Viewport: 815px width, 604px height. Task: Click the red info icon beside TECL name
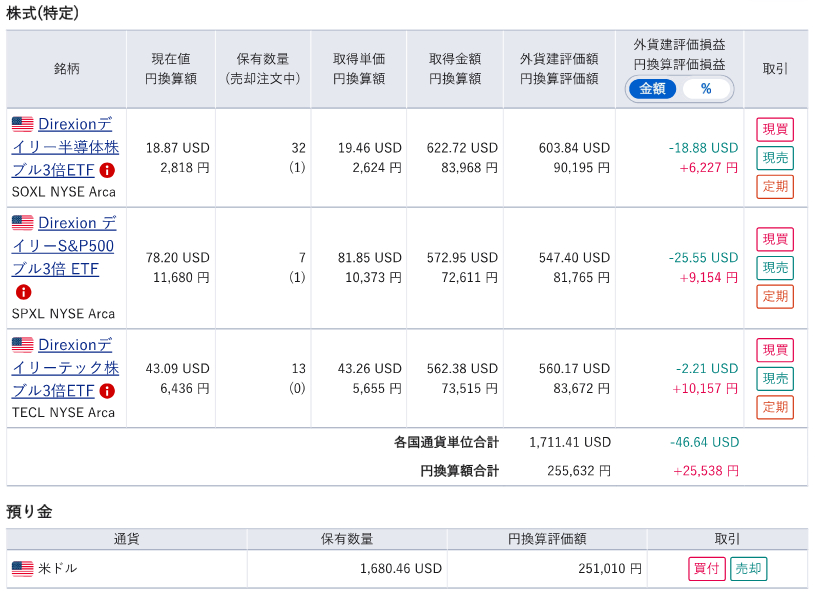(x=107, y=391)
